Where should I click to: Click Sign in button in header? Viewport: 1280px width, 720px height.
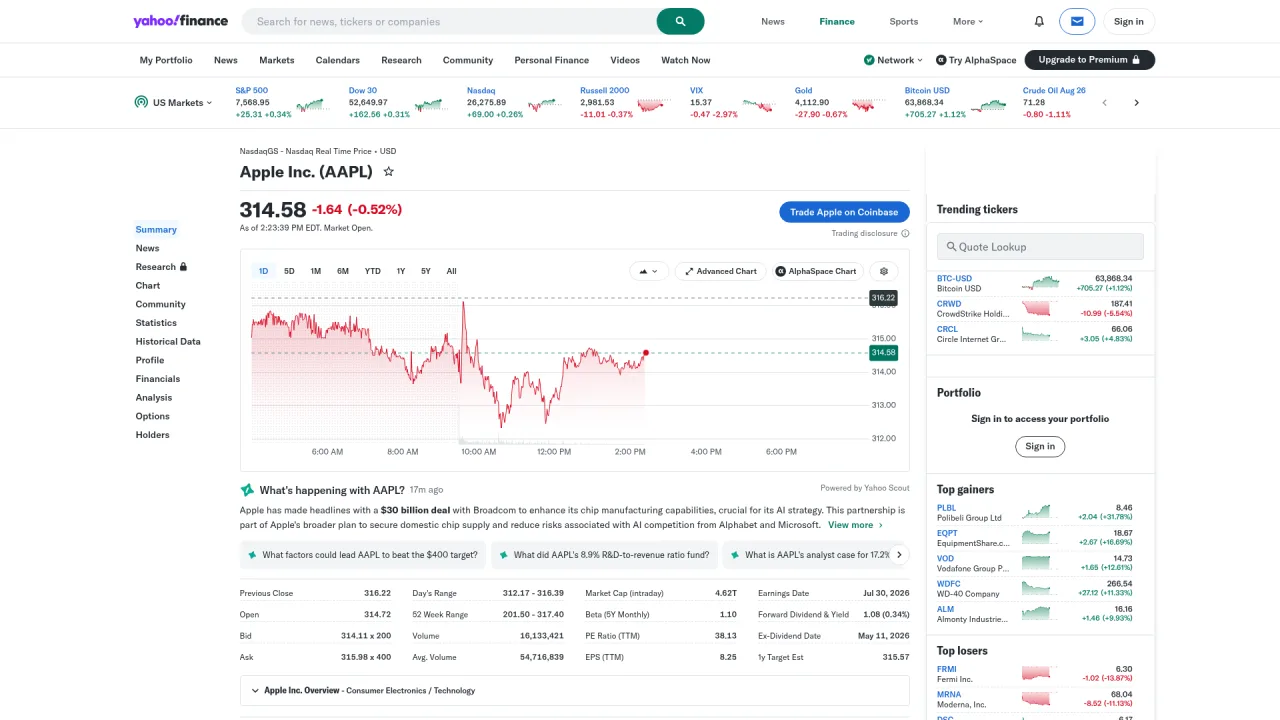(x=1129, y=21)
